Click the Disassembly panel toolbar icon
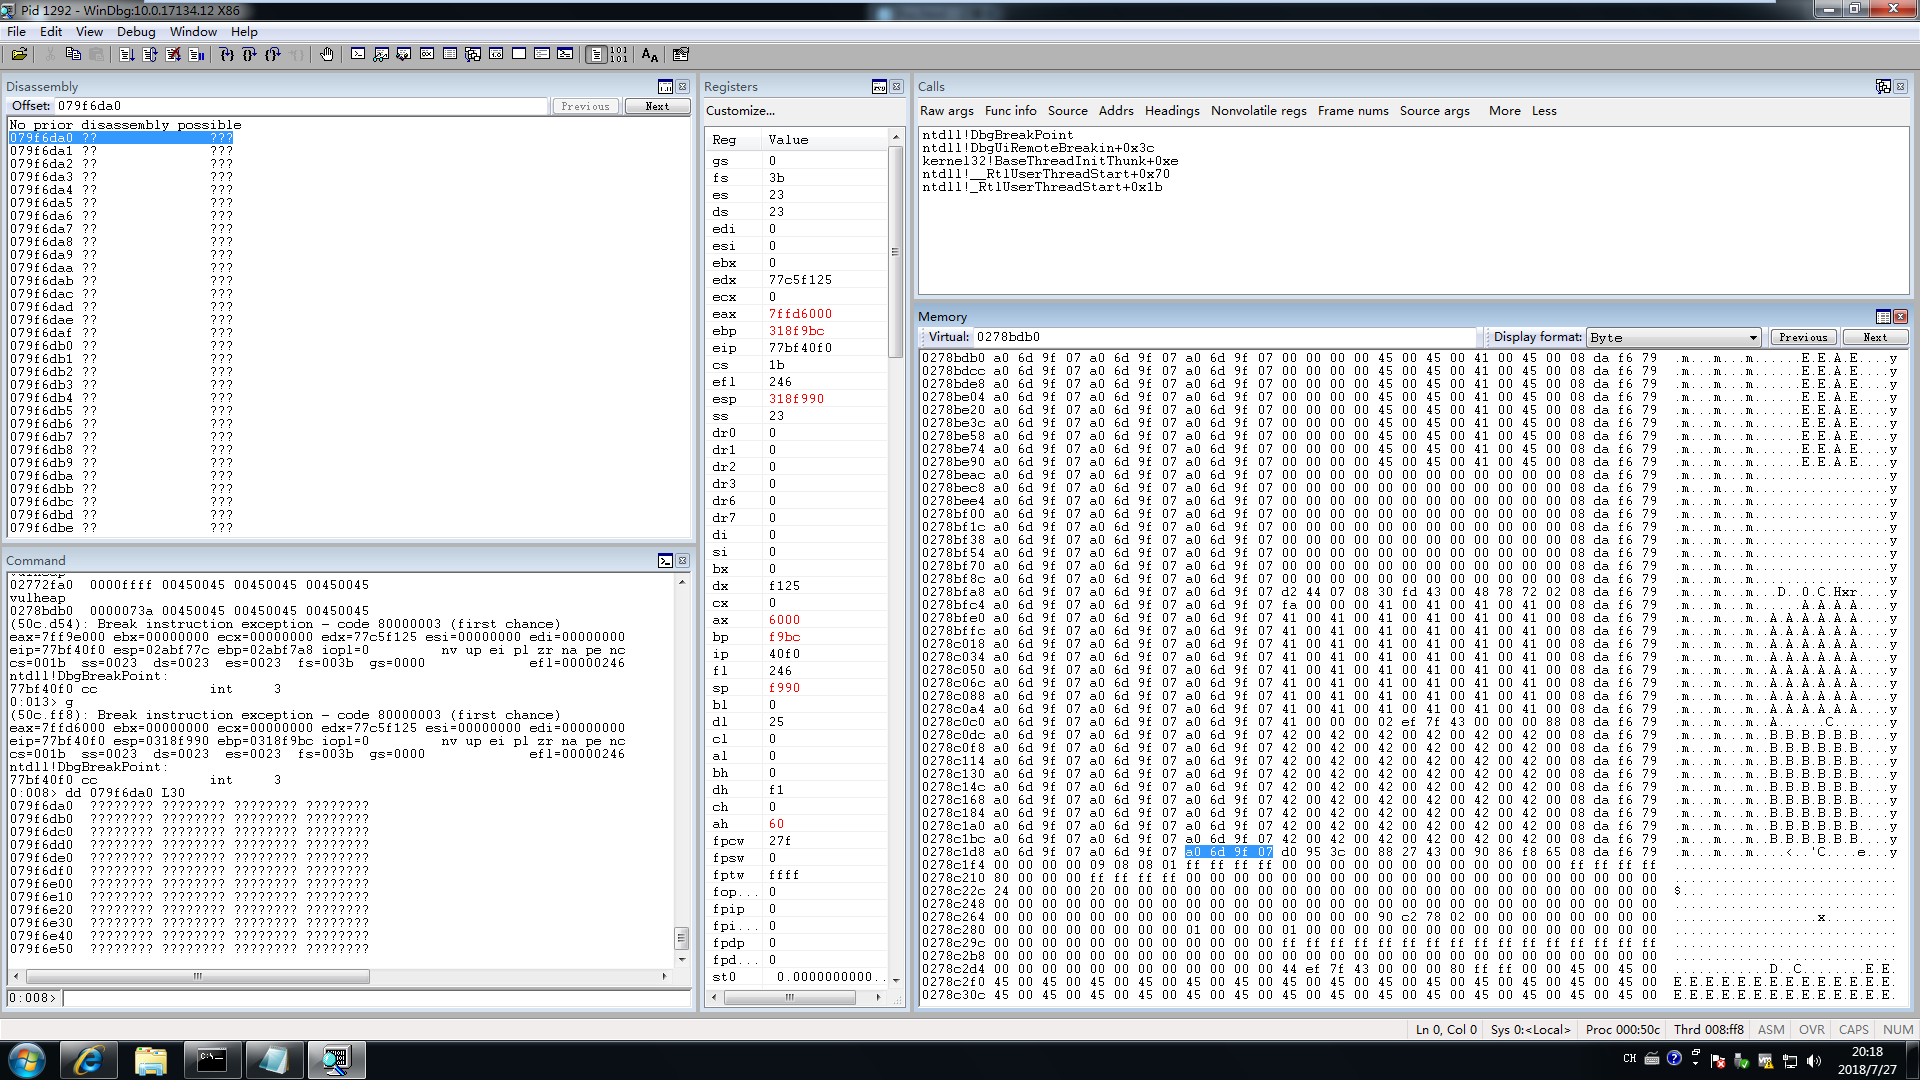The width and height of the screenshot is (1920, 1080). pos(665,87)
